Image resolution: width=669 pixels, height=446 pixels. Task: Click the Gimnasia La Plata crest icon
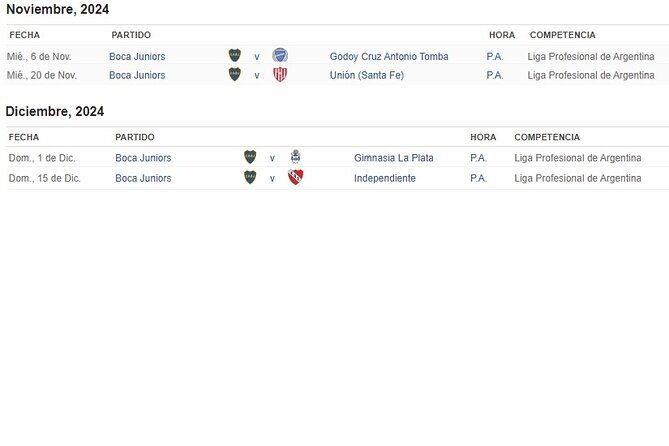[295, 158]
